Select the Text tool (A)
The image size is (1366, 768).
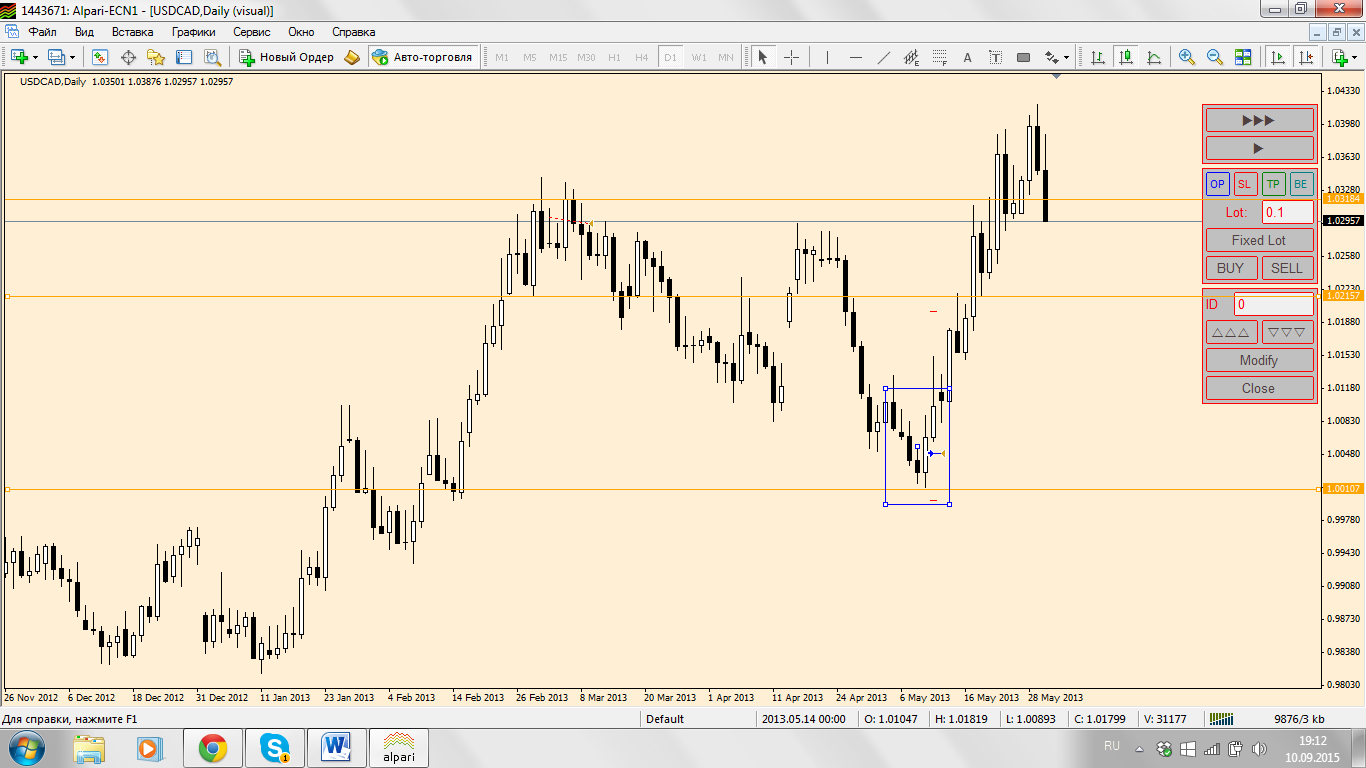[967, 57]
